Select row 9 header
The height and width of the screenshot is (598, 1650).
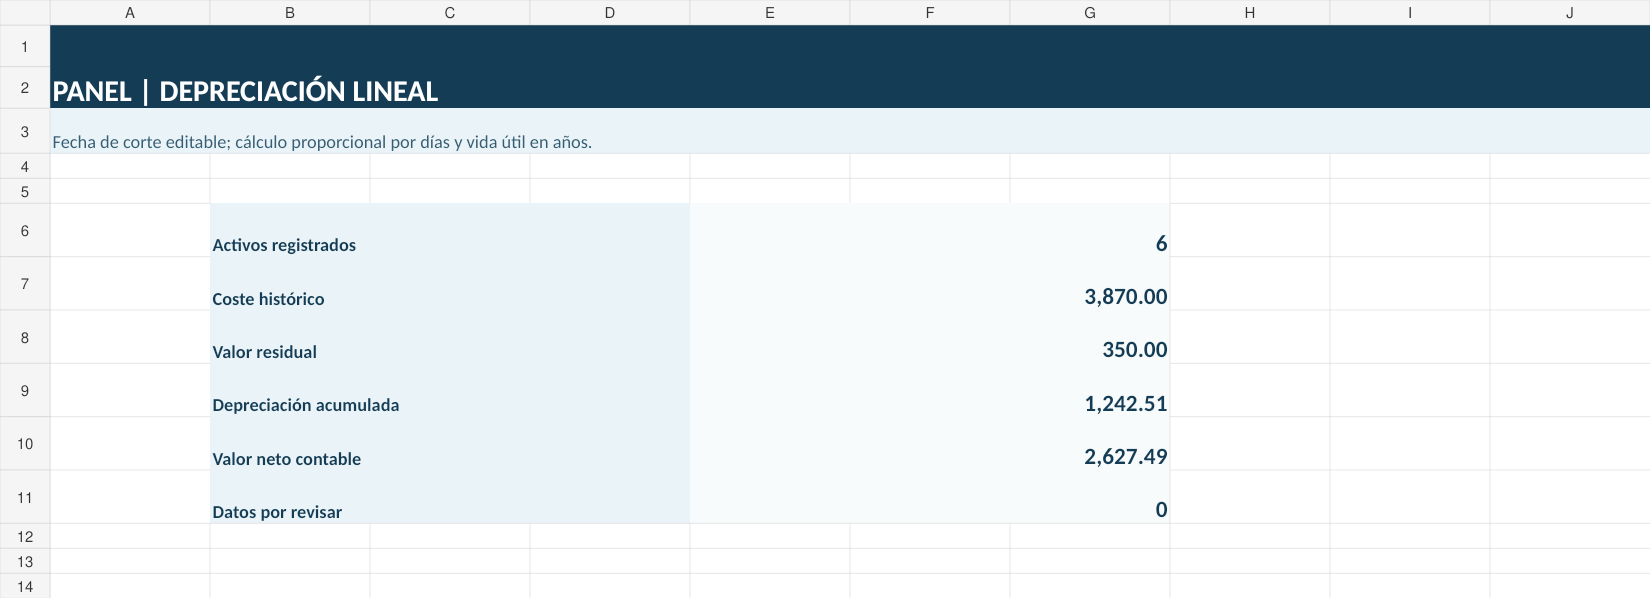(x=25, y=390)
